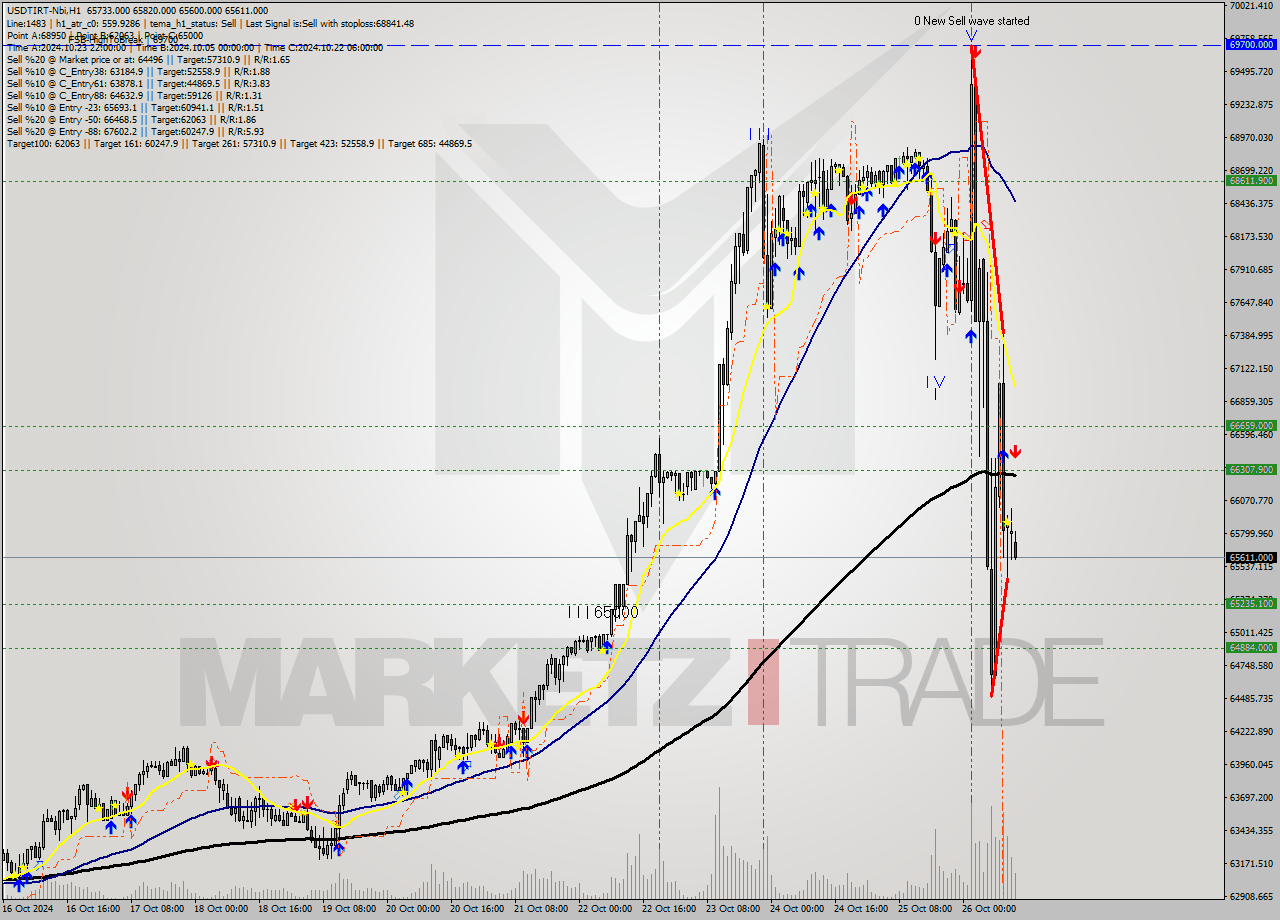The width and height of the screenshot is (1280, 920).
Task: Click the 69232.850 price axis label
Action: click(1251, 104)
